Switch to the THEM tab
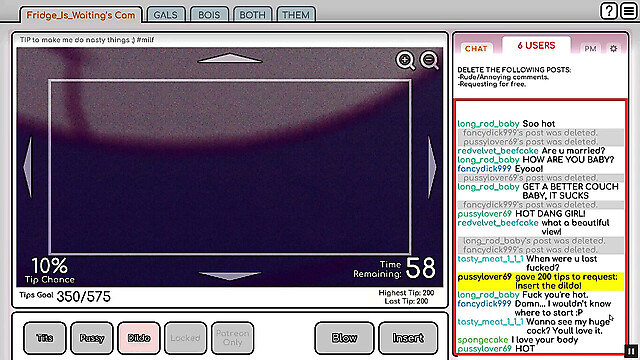The image size is (640, 360). (x=296, y=15)
